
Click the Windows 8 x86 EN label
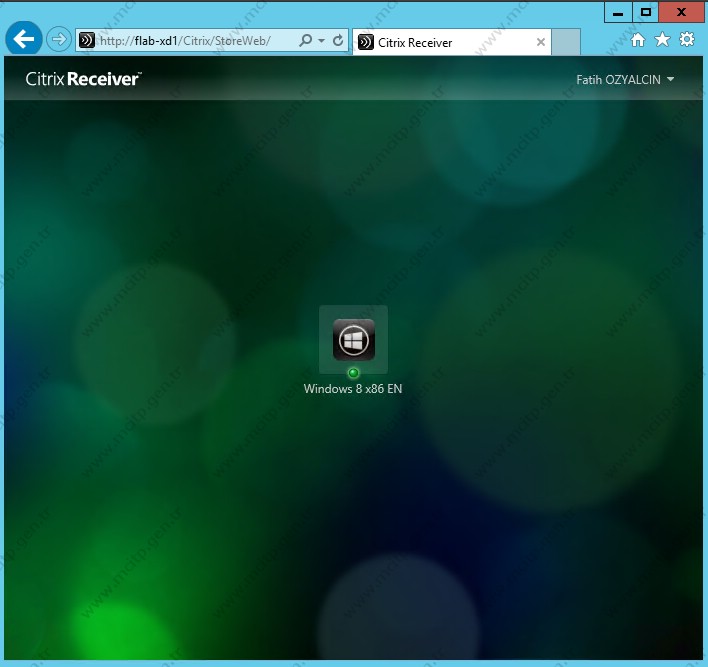click(x=353, y=389)
